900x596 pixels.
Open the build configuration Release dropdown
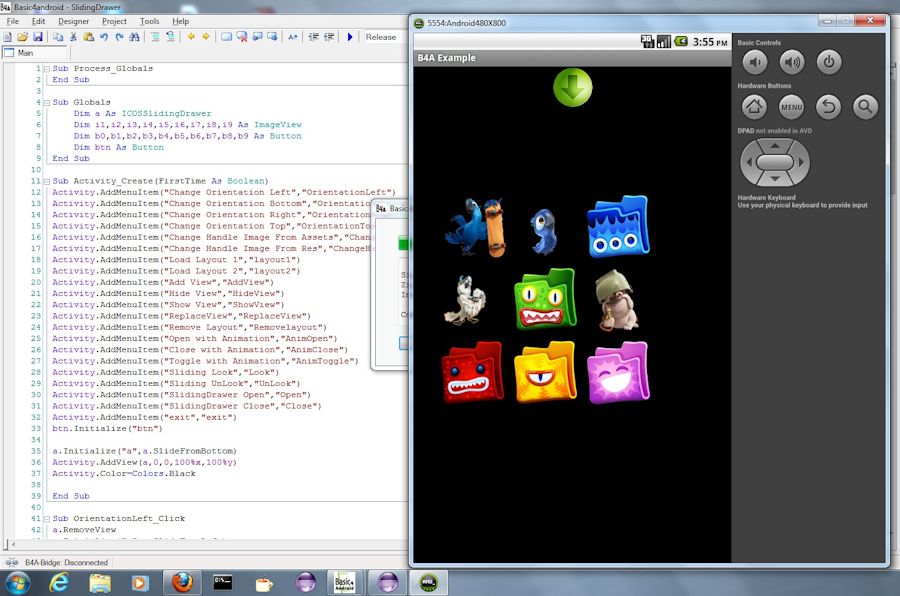385,37
